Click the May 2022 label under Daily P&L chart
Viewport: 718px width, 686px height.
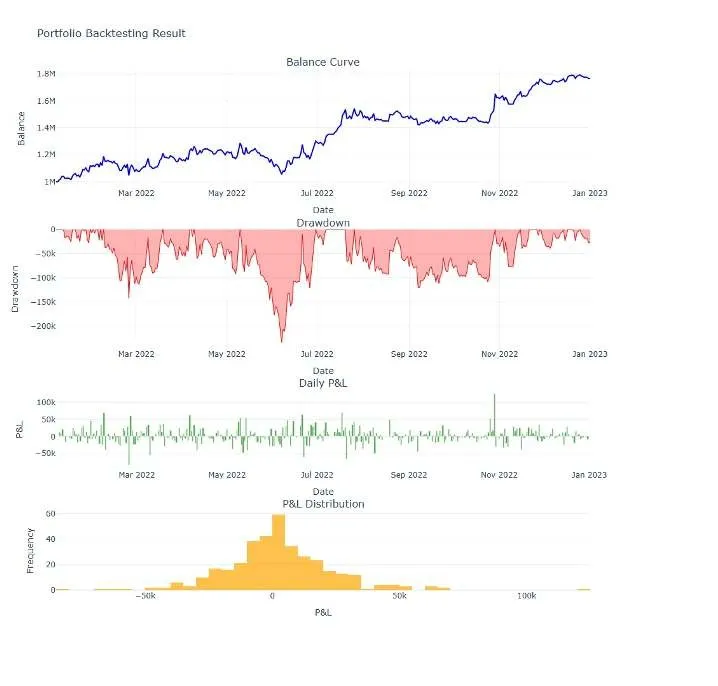coord(227,475)
